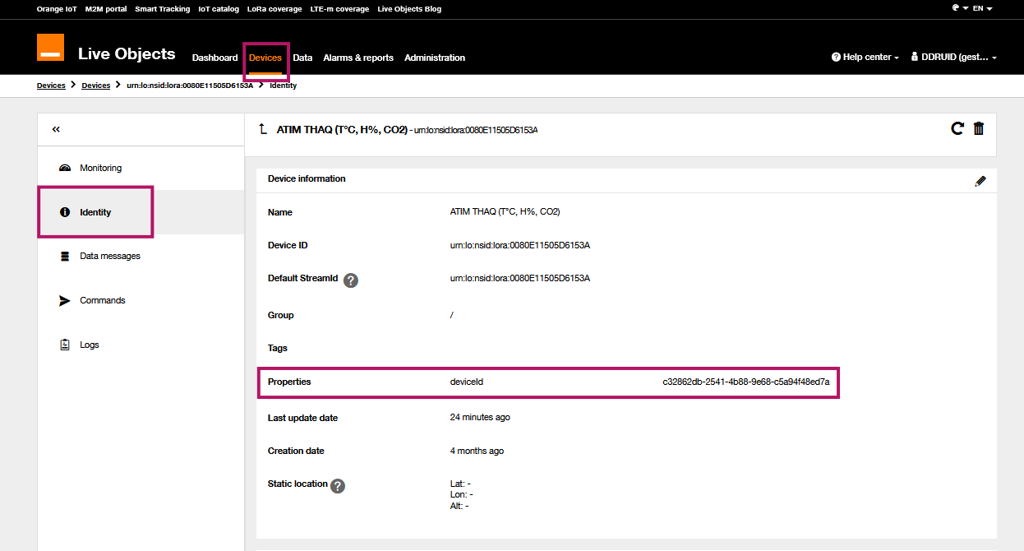This screenshot has width=1024, height=551.
Task: Open the Alarms & reports tab
Action: [x=358, y=57]
